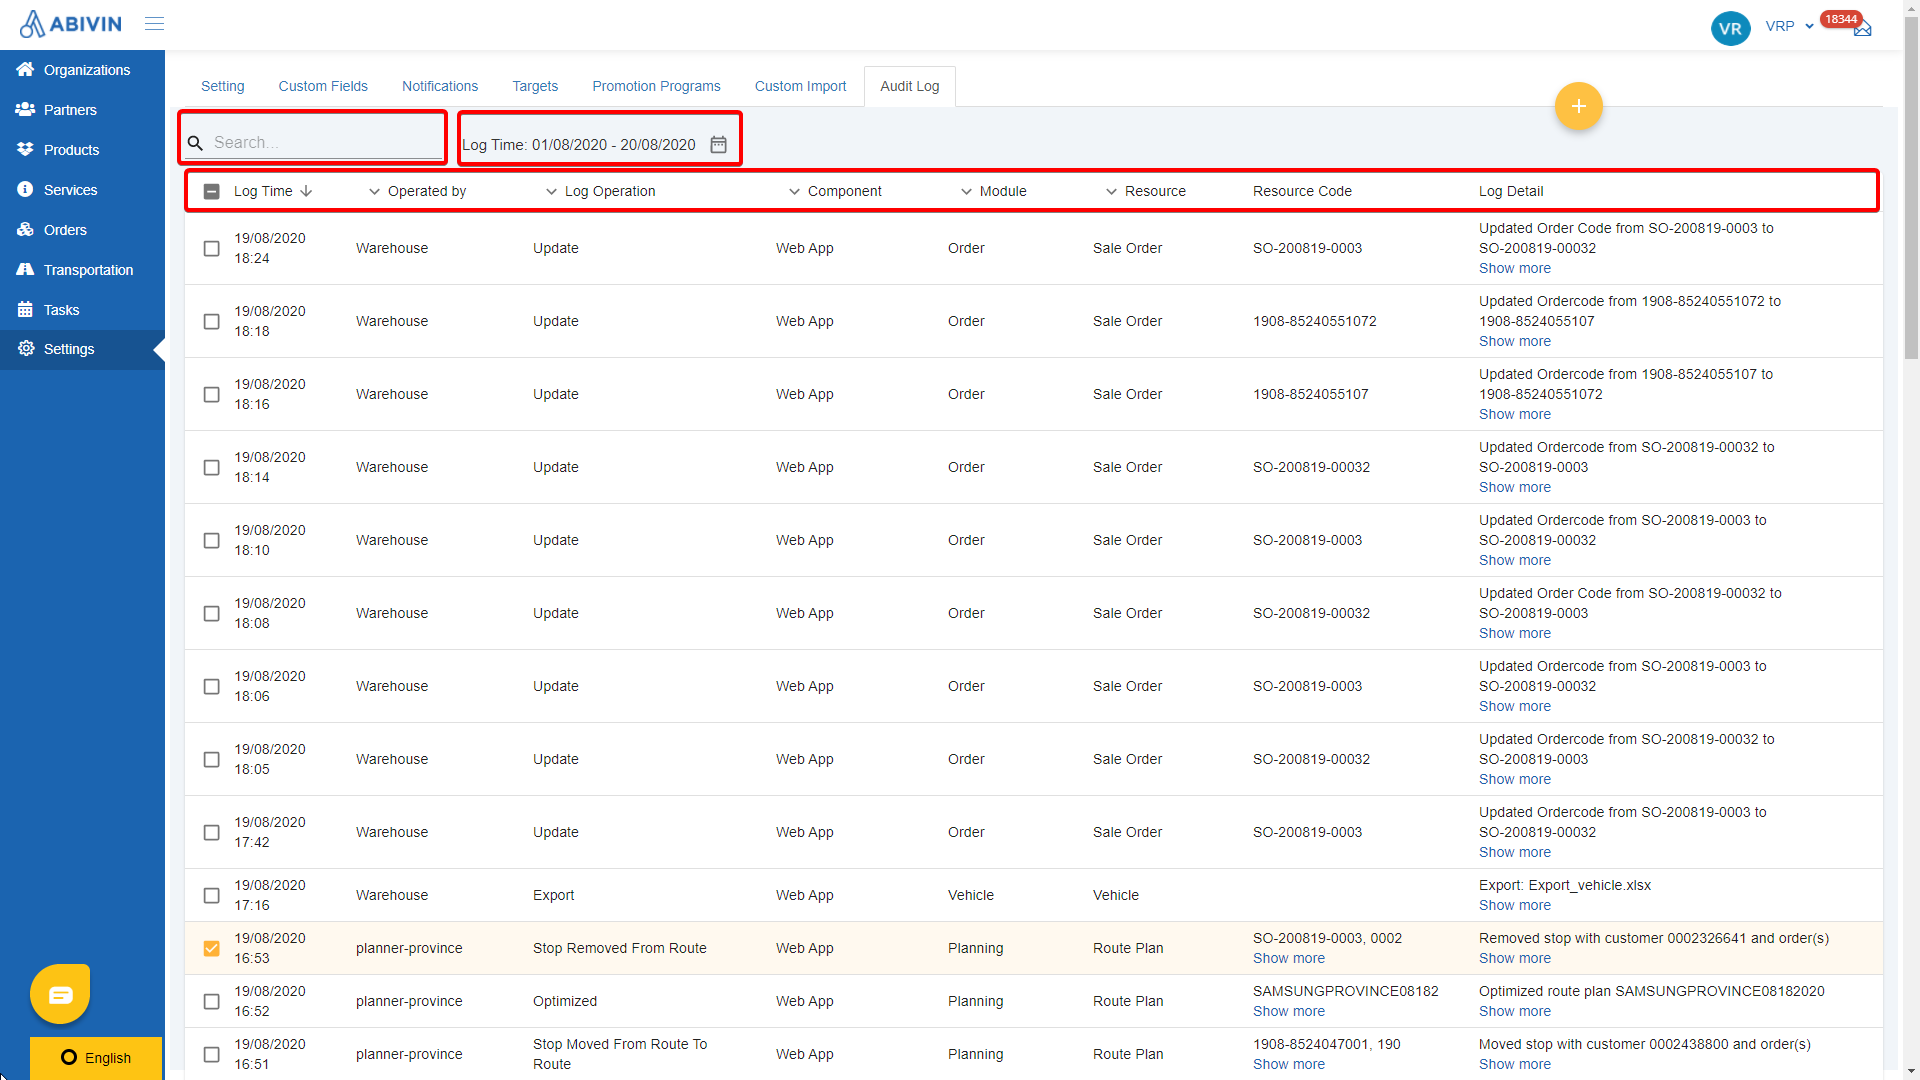This screenshot has width=1920, height=1080.
Task: Show more for SO-200819-0003 18:24 log
Action: click(1514, 268)
